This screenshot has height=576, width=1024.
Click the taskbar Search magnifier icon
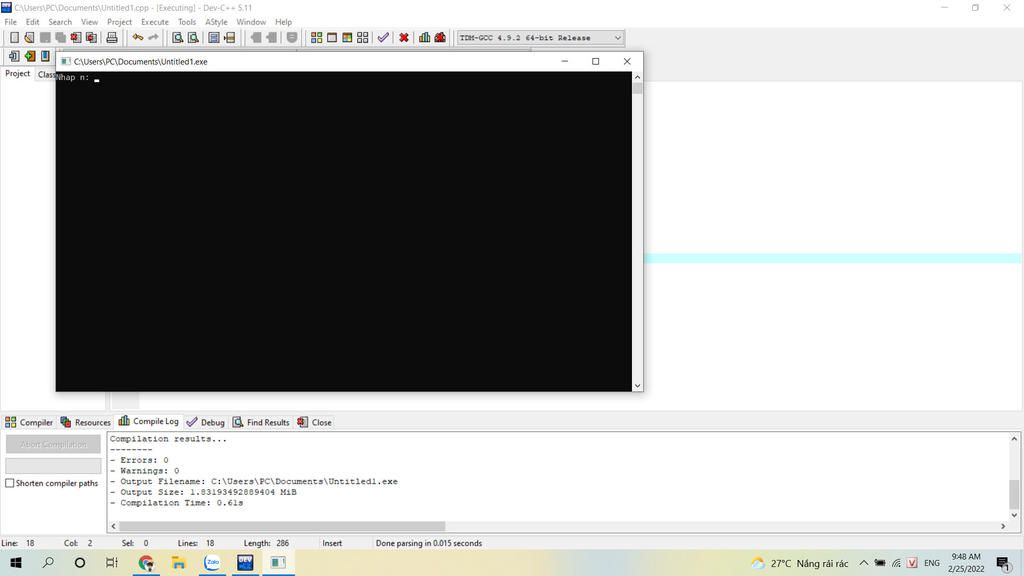48,562
